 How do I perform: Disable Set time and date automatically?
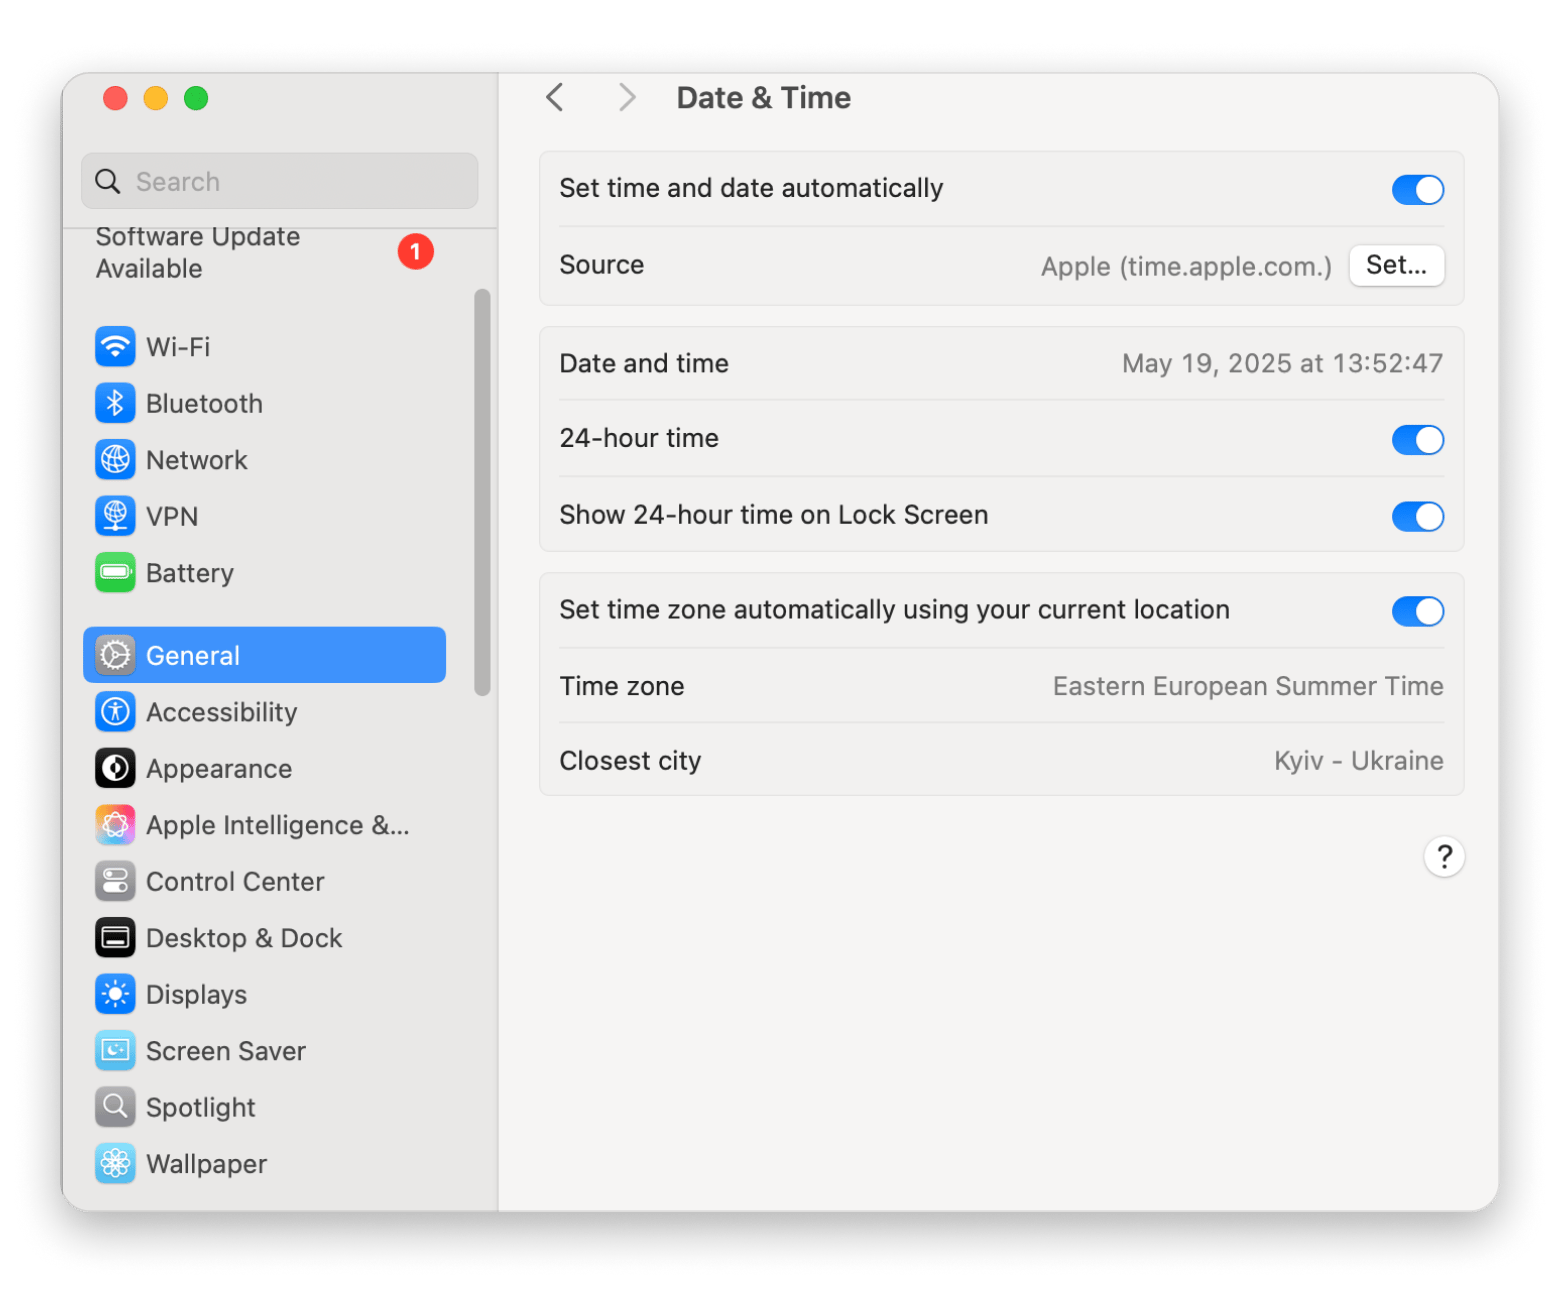coord(1417,190)
